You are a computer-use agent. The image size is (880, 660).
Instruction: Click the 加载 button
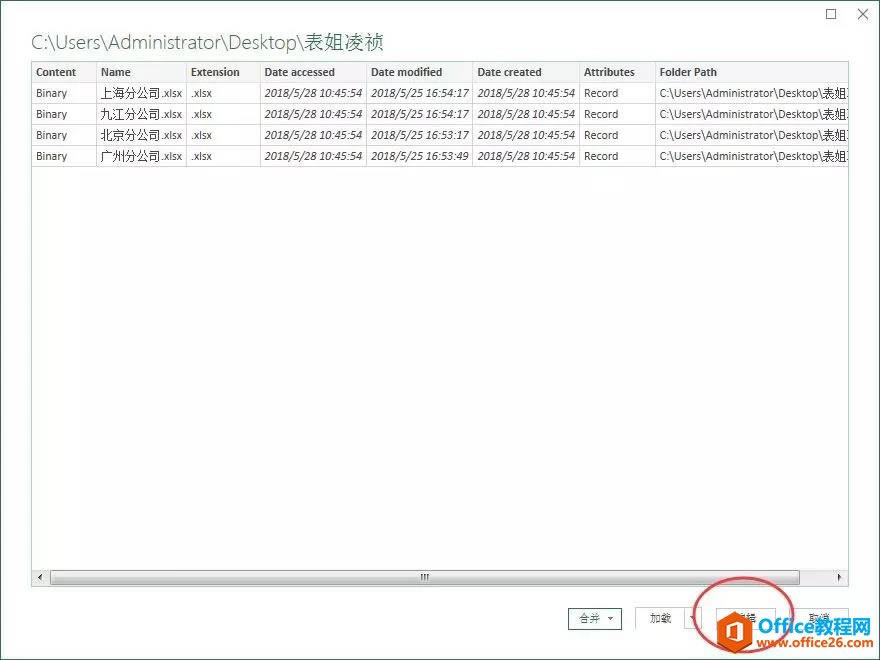coord(660,618)
